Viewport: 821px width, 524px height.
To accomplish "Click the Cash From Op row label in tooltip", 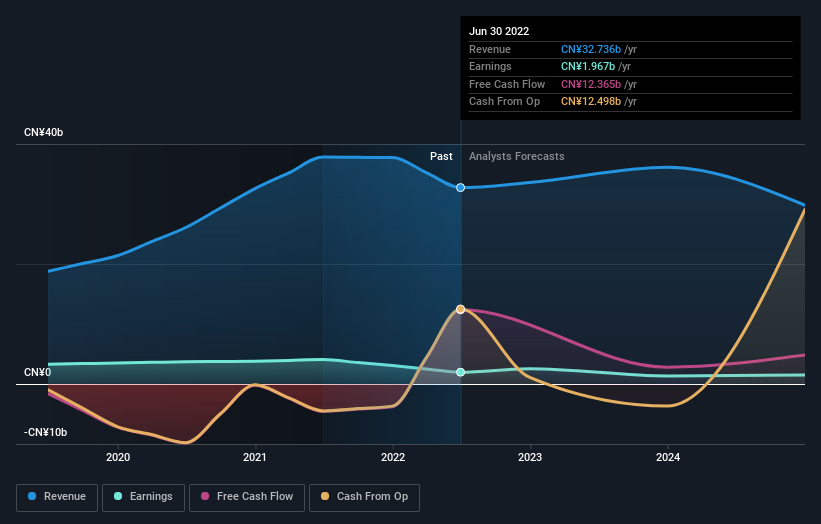I will coord(504,102).
